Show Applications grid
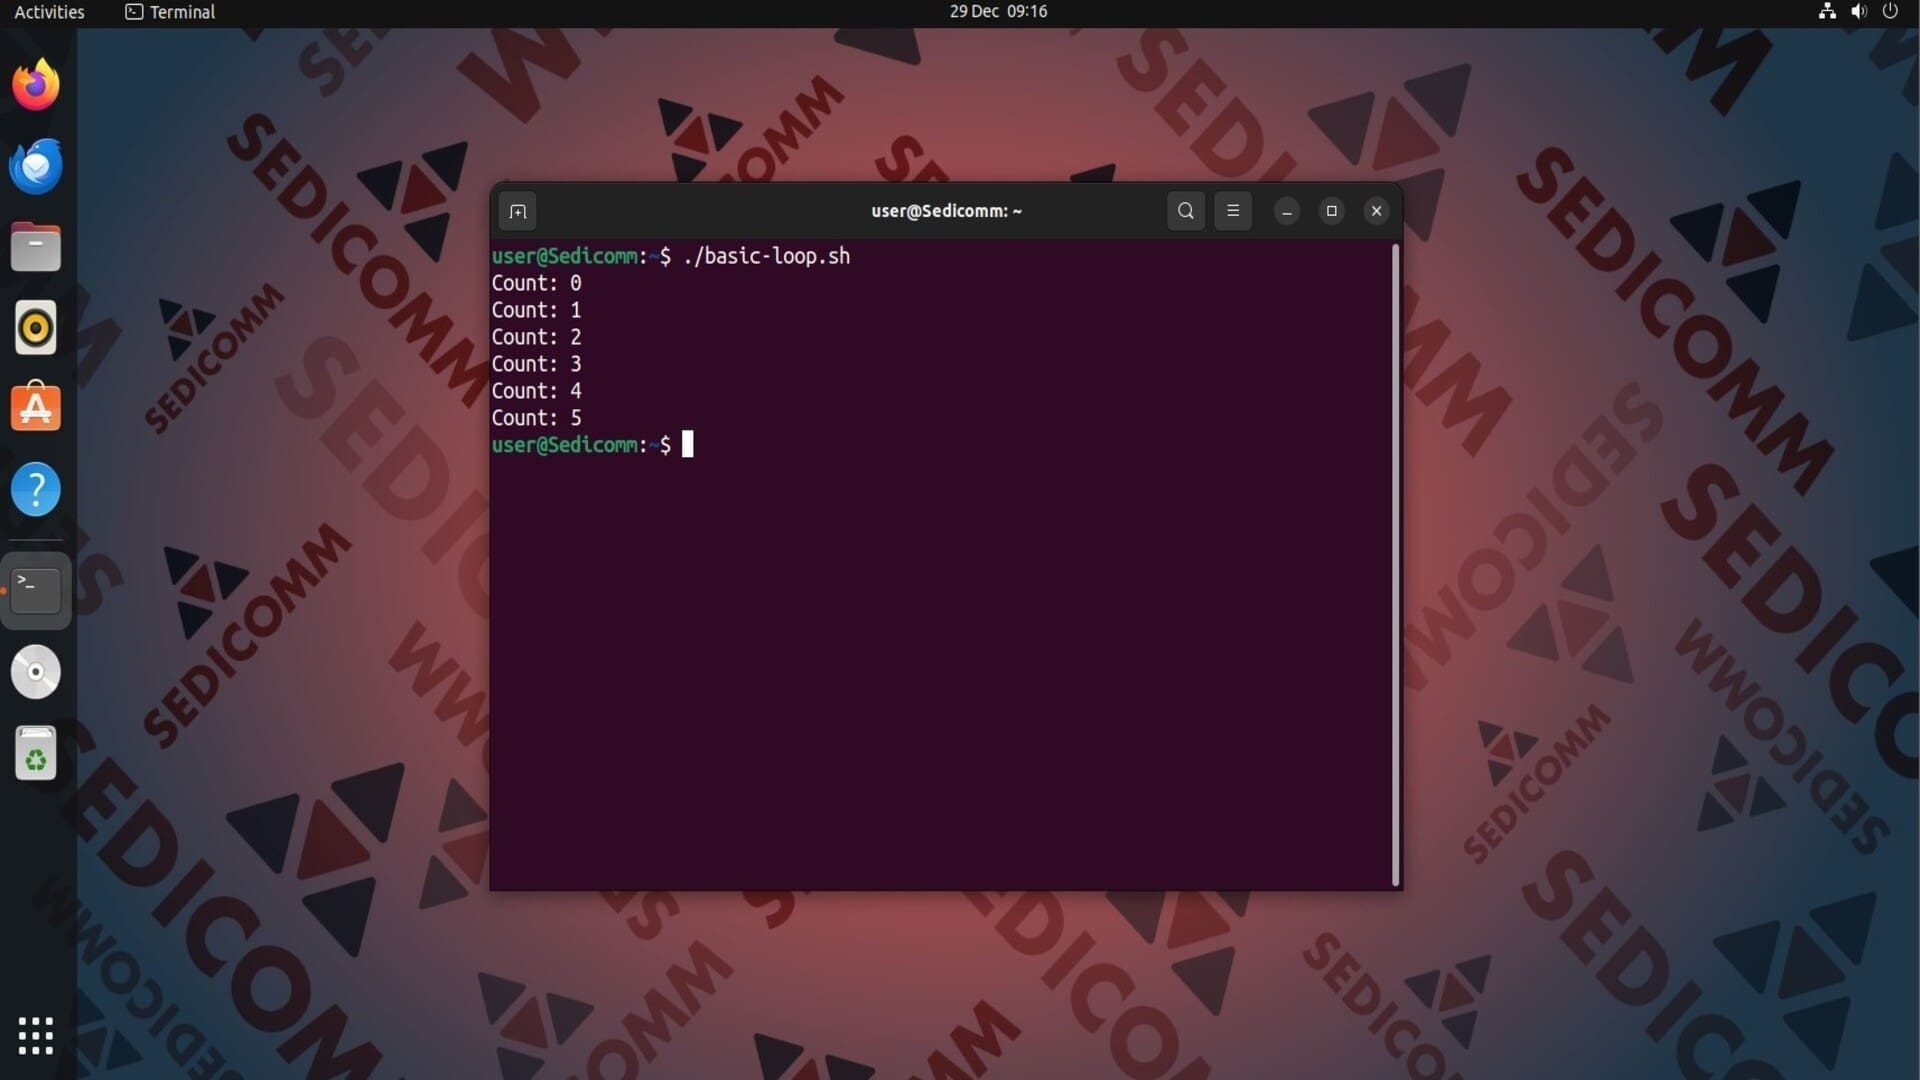 (x=36, y=1036)
